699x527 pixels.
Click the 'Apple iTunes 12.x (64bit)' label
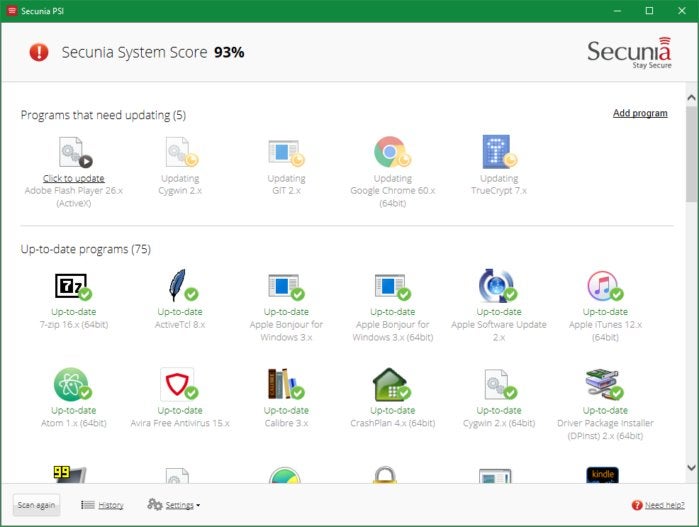(605, 331)
